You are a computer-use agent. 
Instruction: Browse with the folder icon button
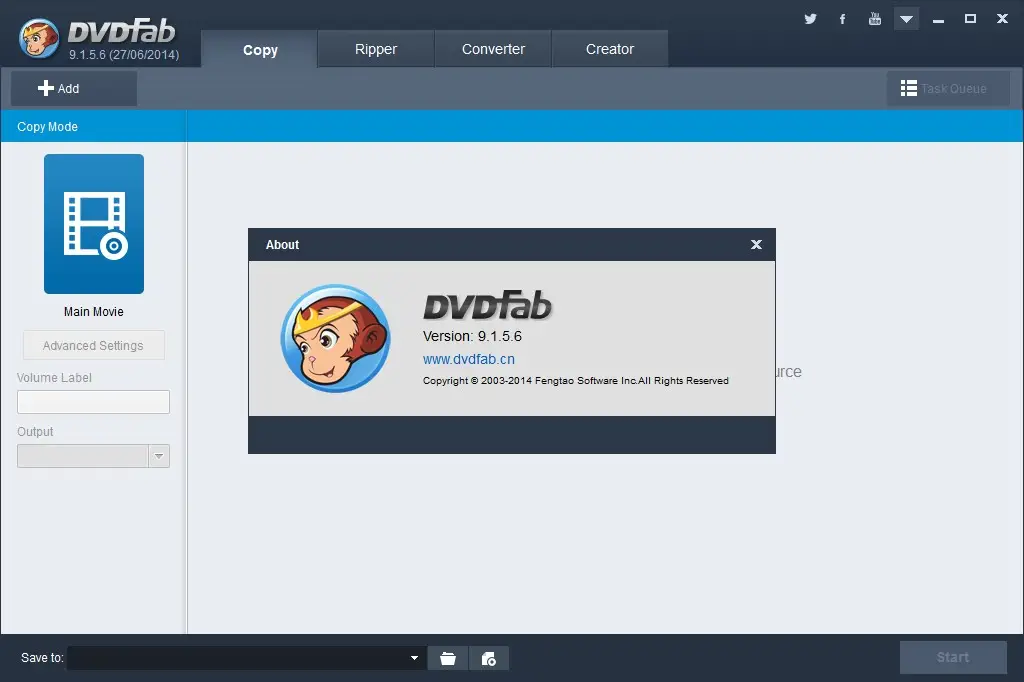tap(448, 658)
